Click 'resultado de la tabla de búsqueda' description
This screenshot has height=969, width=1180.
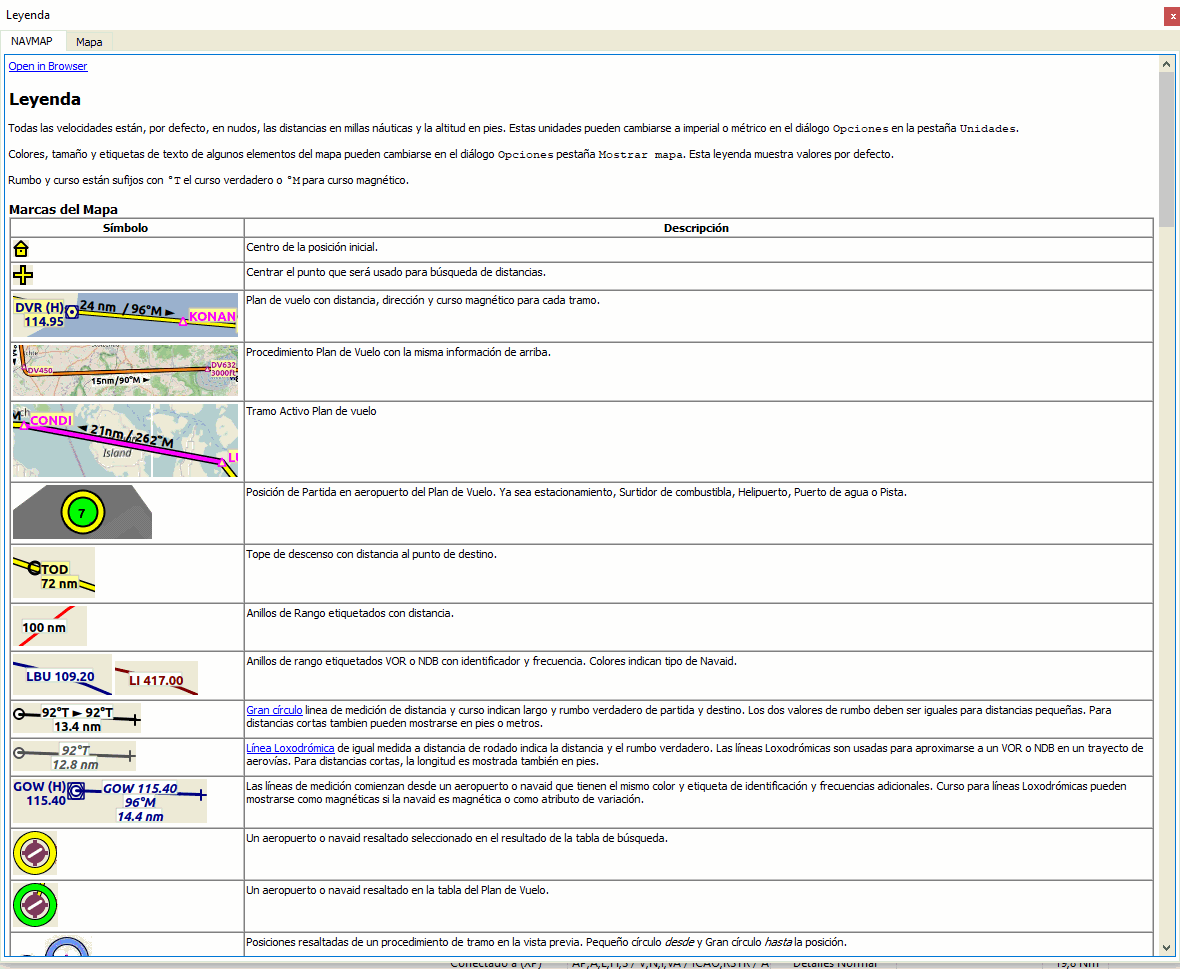(457, 838)
